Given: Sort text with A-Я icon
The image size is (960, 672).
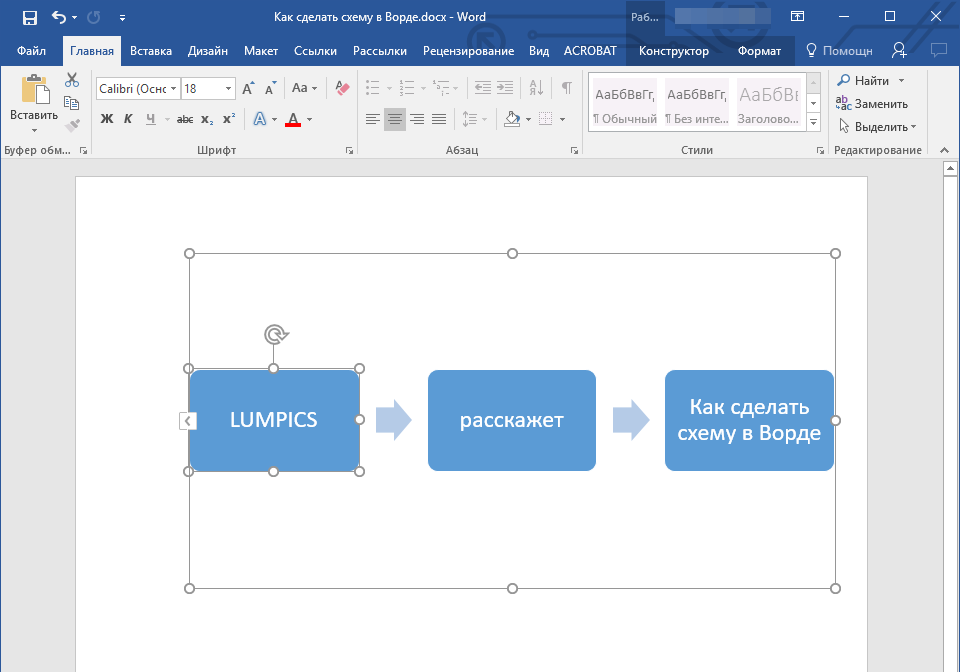Looking at the screenshot, I should point(536,88).
